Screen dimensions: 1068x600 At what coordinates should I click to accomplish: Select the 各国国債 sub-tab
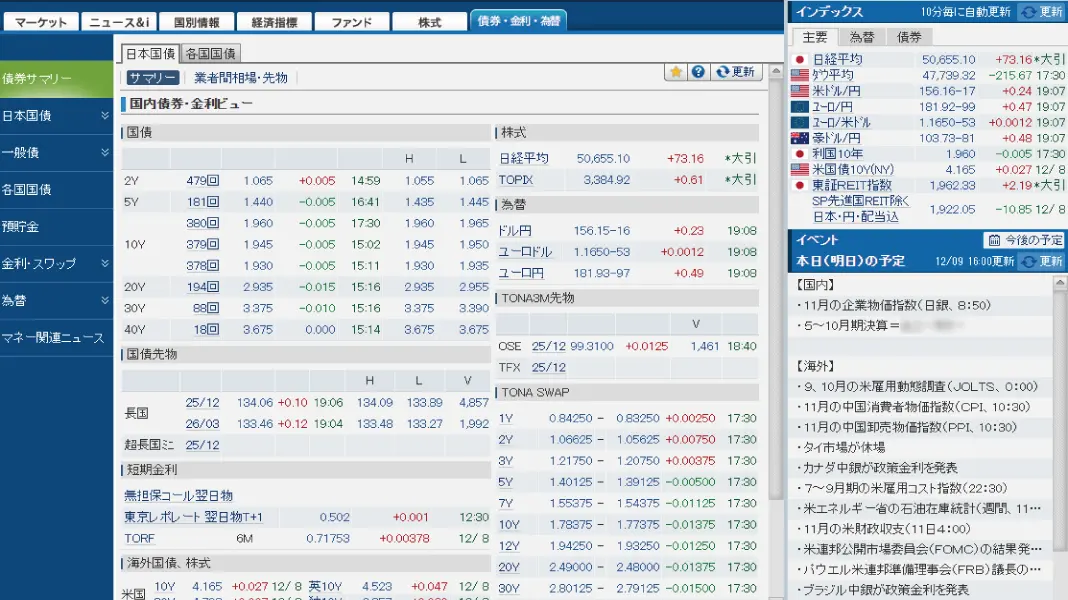tap(210, 53)
